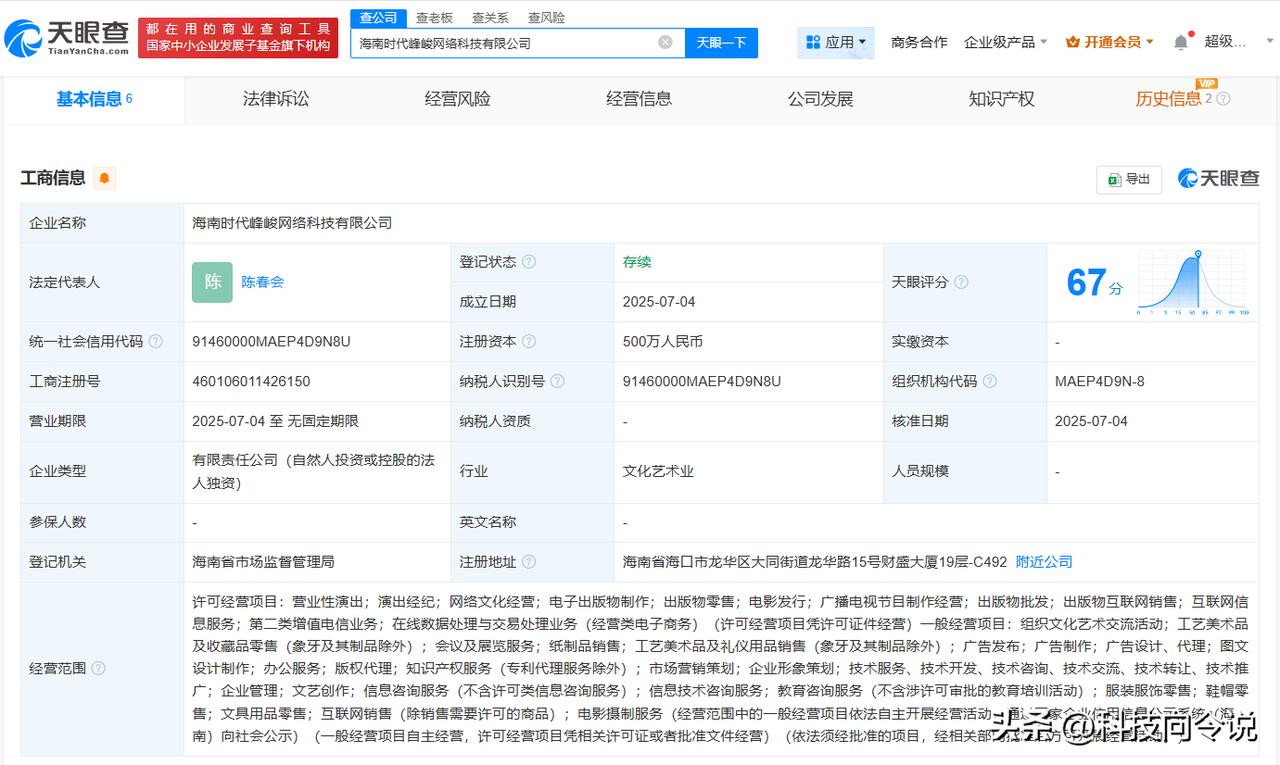Open legal representative 陈春会 link
This screenshot has width=1280, height=765.
click(262, 282)
